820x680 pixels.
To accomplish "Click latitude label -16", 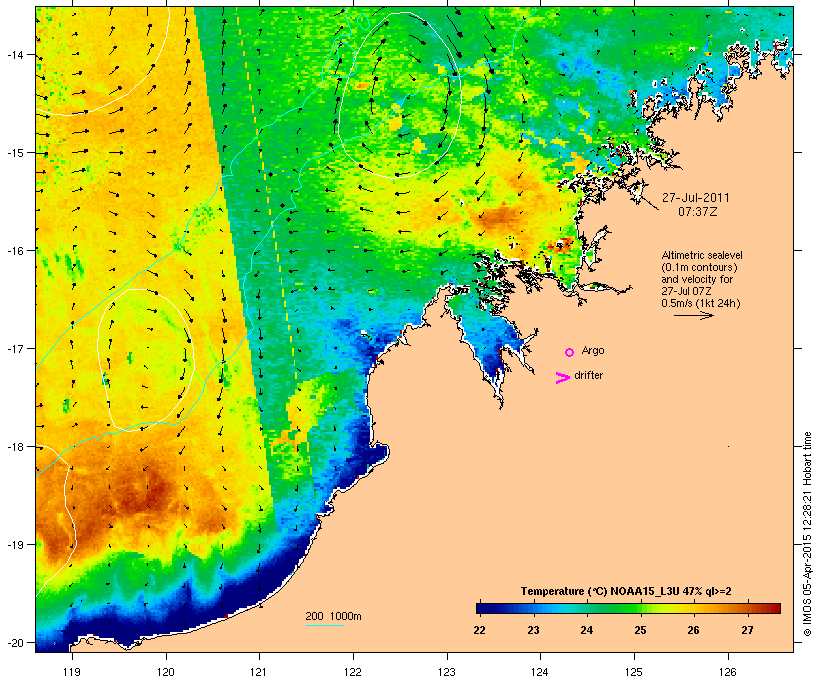I will [14, 251].
